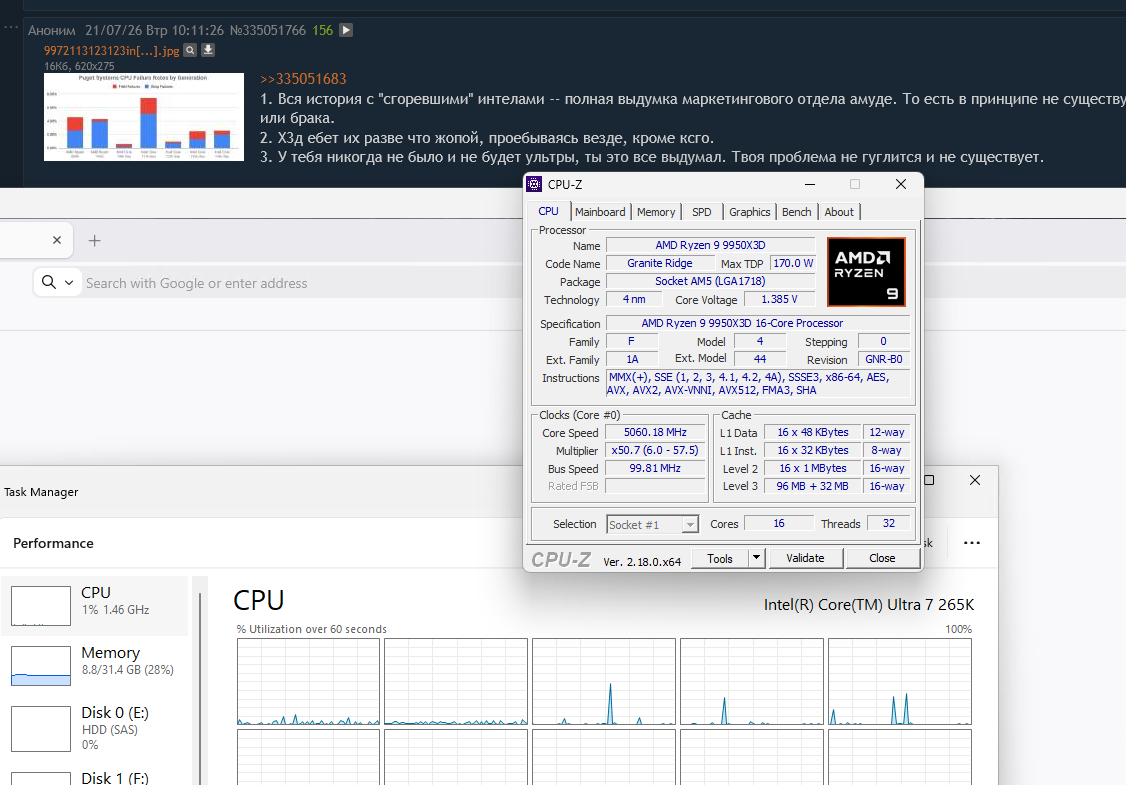Expand the search engine dropdown chevron
The height and width of the screenshot is (785, 1126).
click(x=69, y=283)
